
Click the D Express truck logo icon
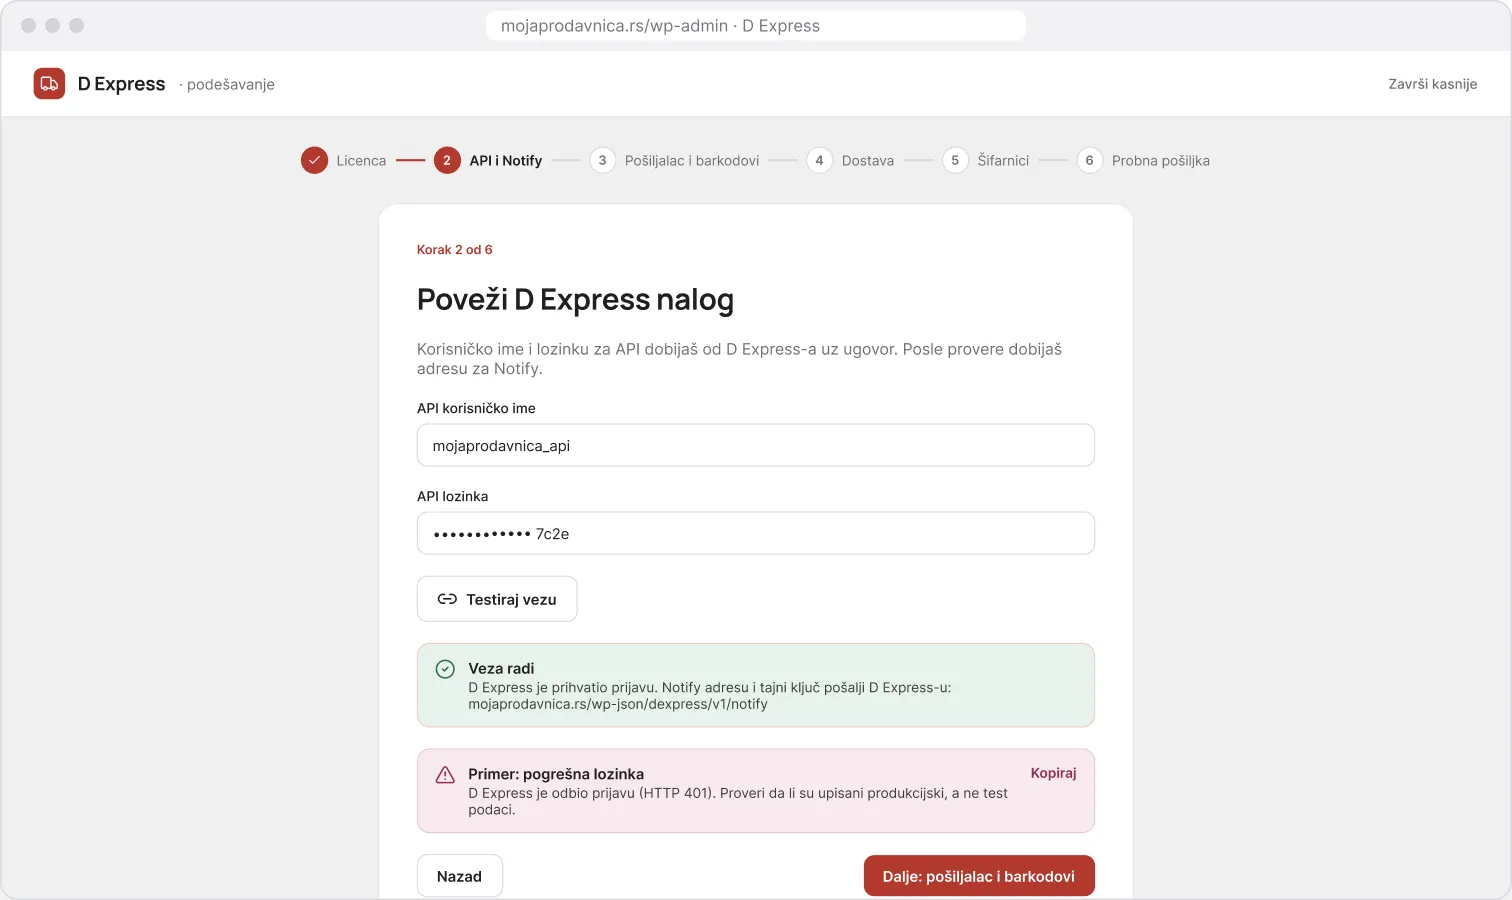49,84
